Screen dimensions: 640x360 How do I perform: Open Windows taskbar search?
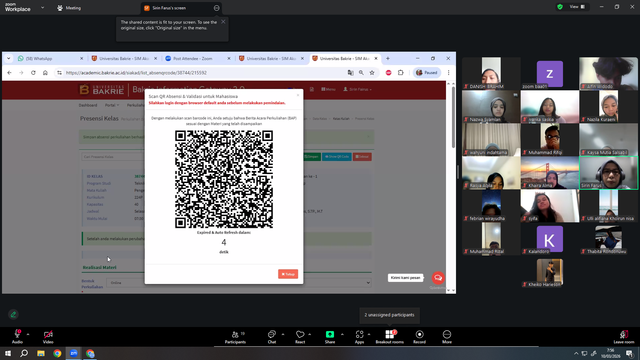point(24,353)
